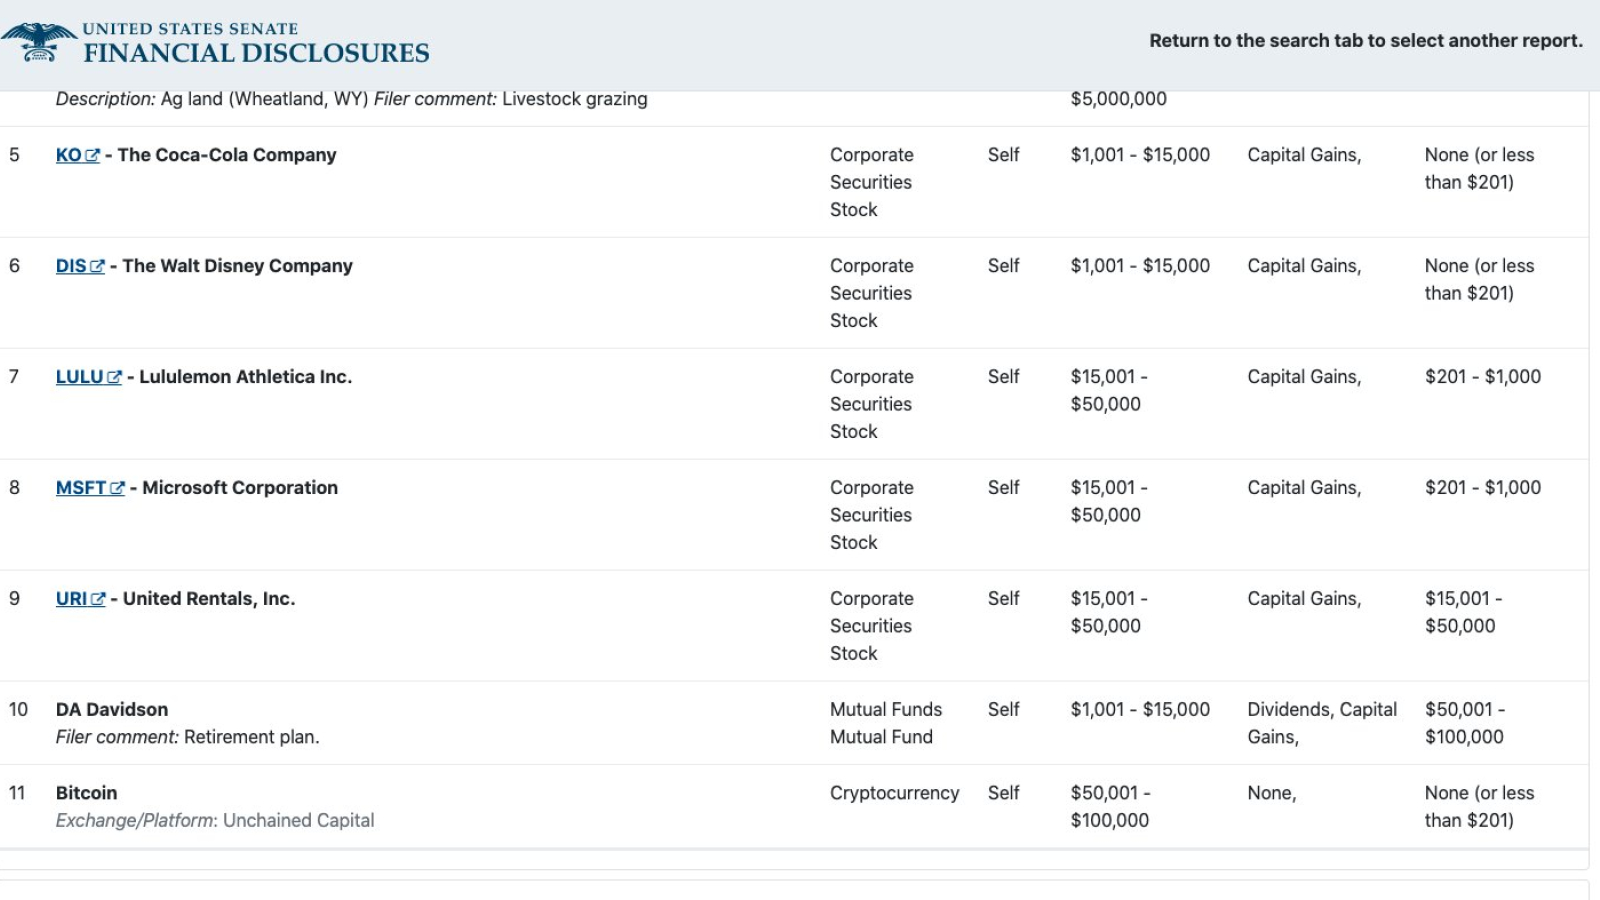Image resolution: width=1600 pixels, height=900 pixels.
Task: Open the DIS ticker link
Action: pyautogui.click(x=71, y=266)
